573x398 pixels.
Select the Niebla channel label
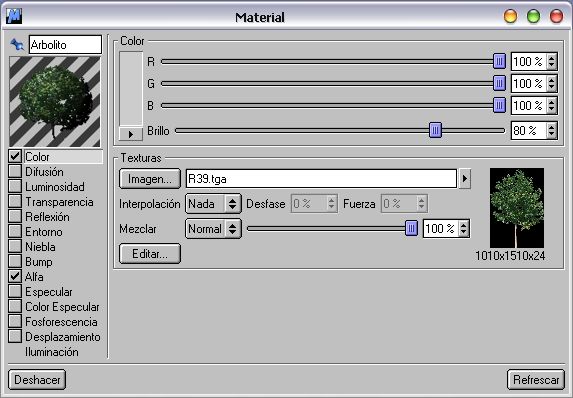pos(40,247)
